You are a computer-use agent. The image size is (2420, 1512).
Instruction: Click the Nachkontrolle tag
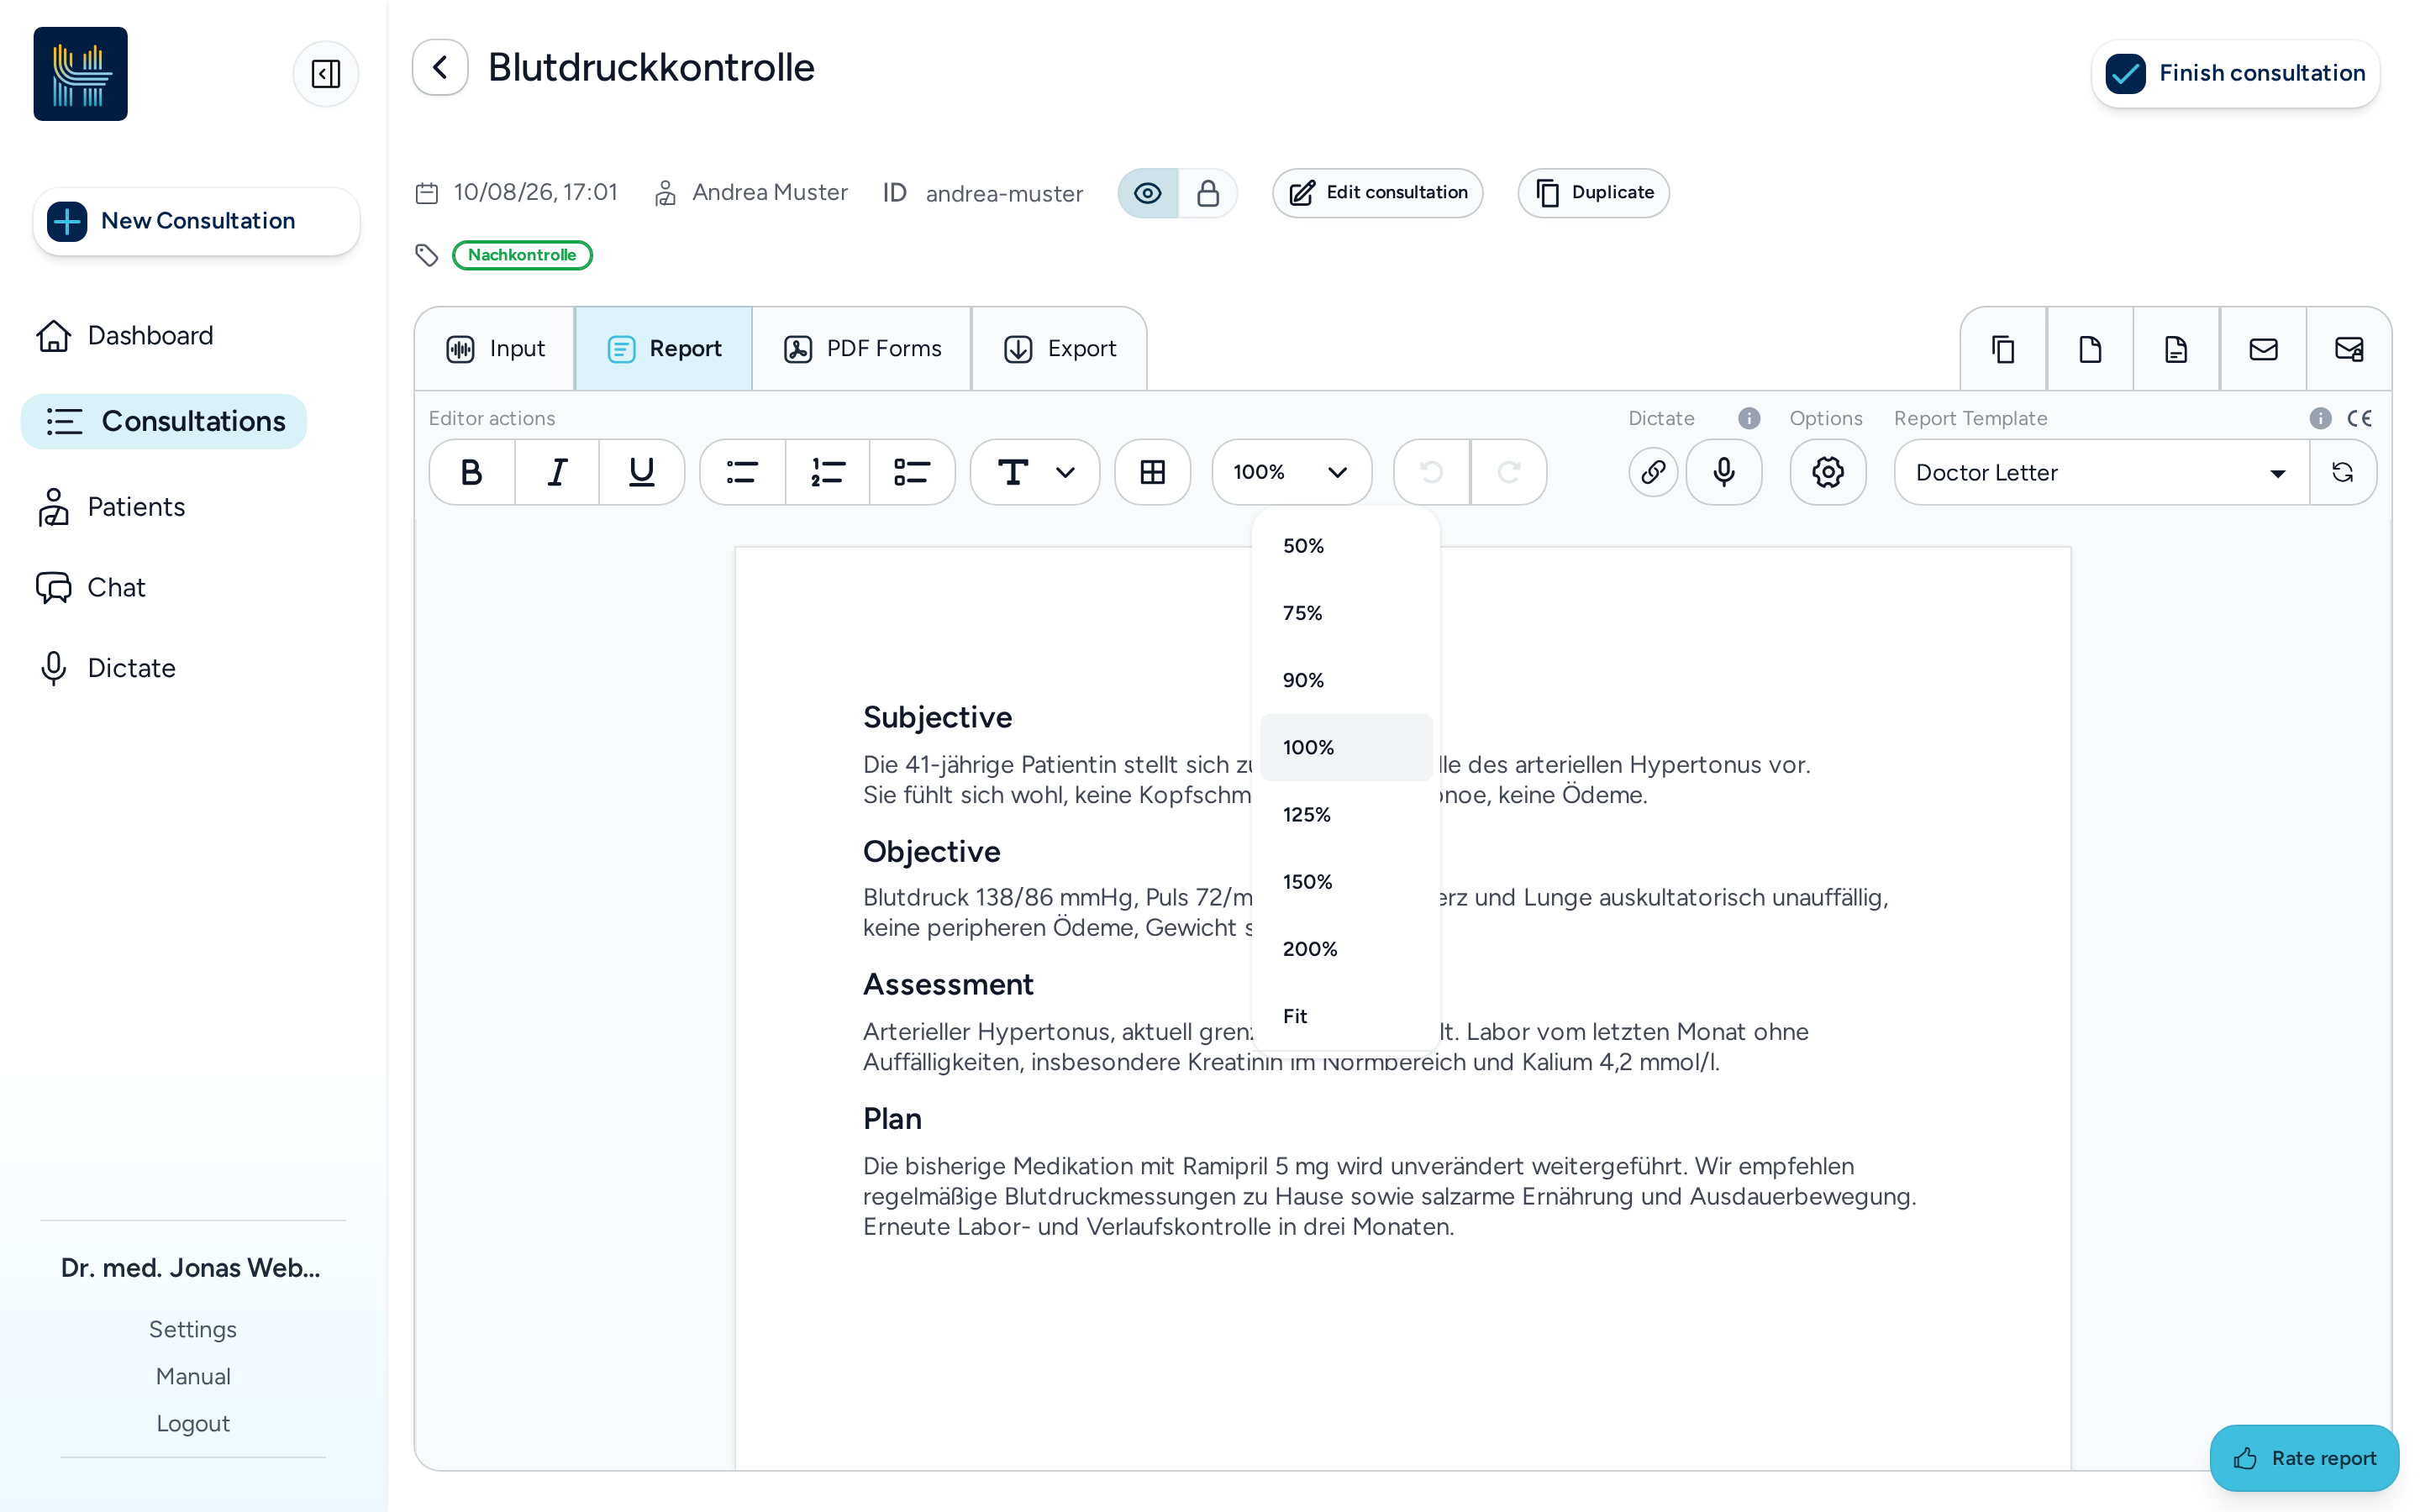tap(522, 255)
